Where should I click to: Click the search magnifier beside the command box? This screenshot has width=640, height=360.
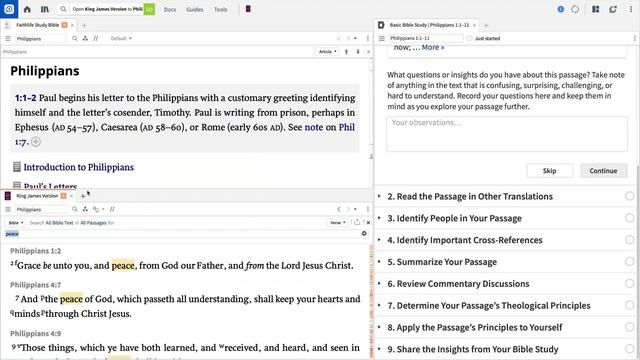pyautogui.click(x=63, y=9)
